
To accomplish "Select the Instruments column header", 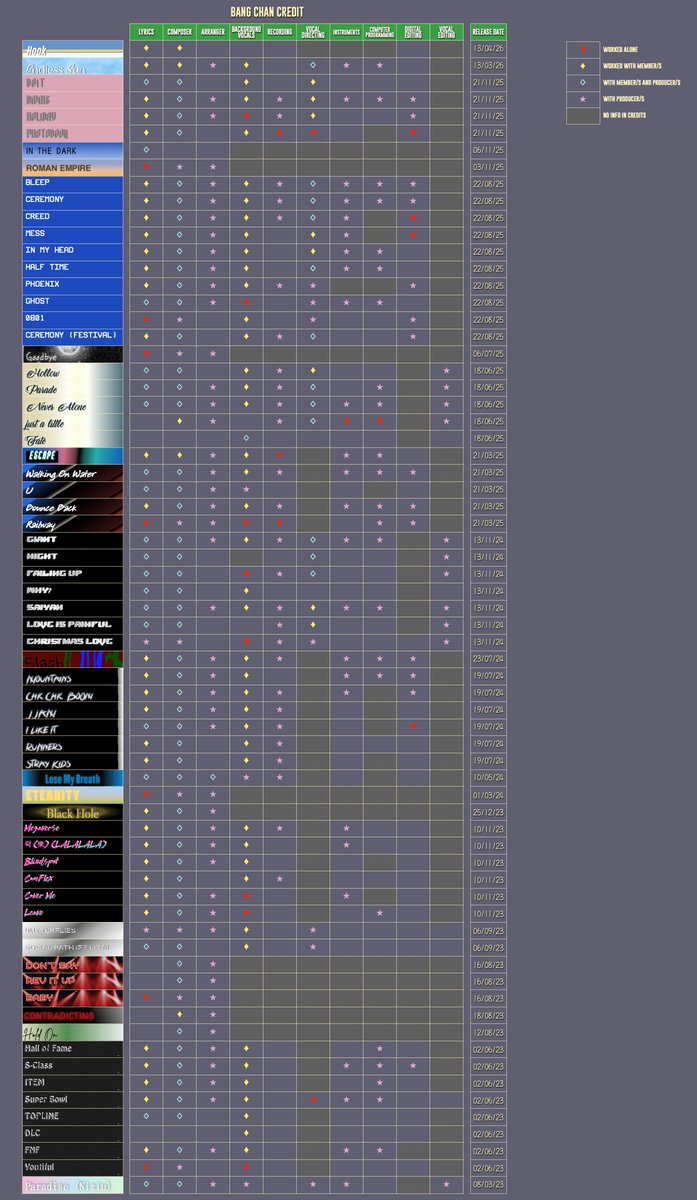I will tap(346, 32).
